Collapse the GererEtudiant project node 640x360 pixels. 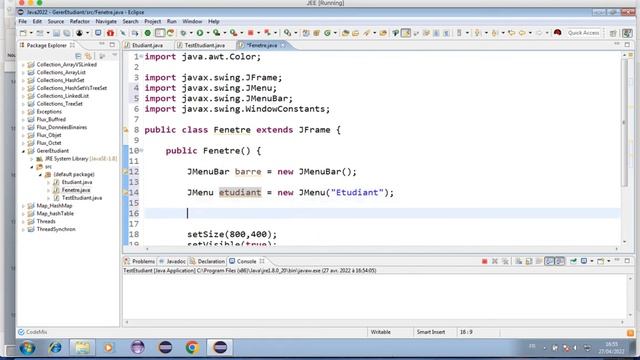pyautogui.click(x=23, y=151)
